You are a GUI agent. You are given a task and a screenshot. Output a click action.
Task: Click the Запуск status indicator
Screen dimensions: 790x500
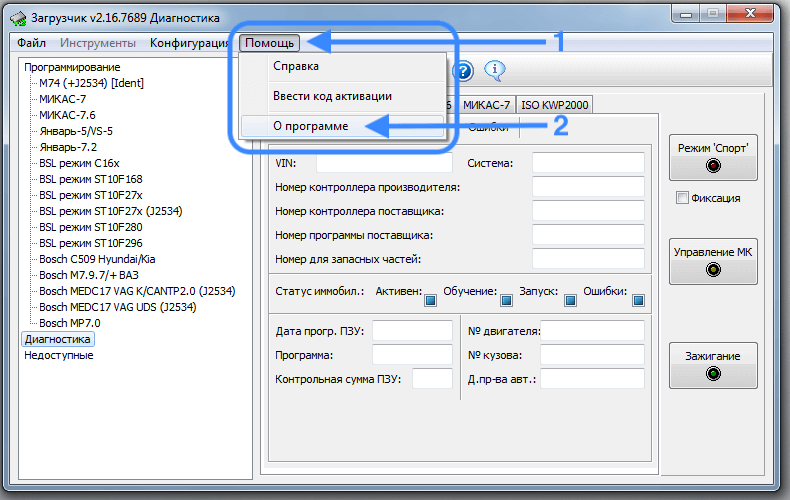tap(570, 301)
